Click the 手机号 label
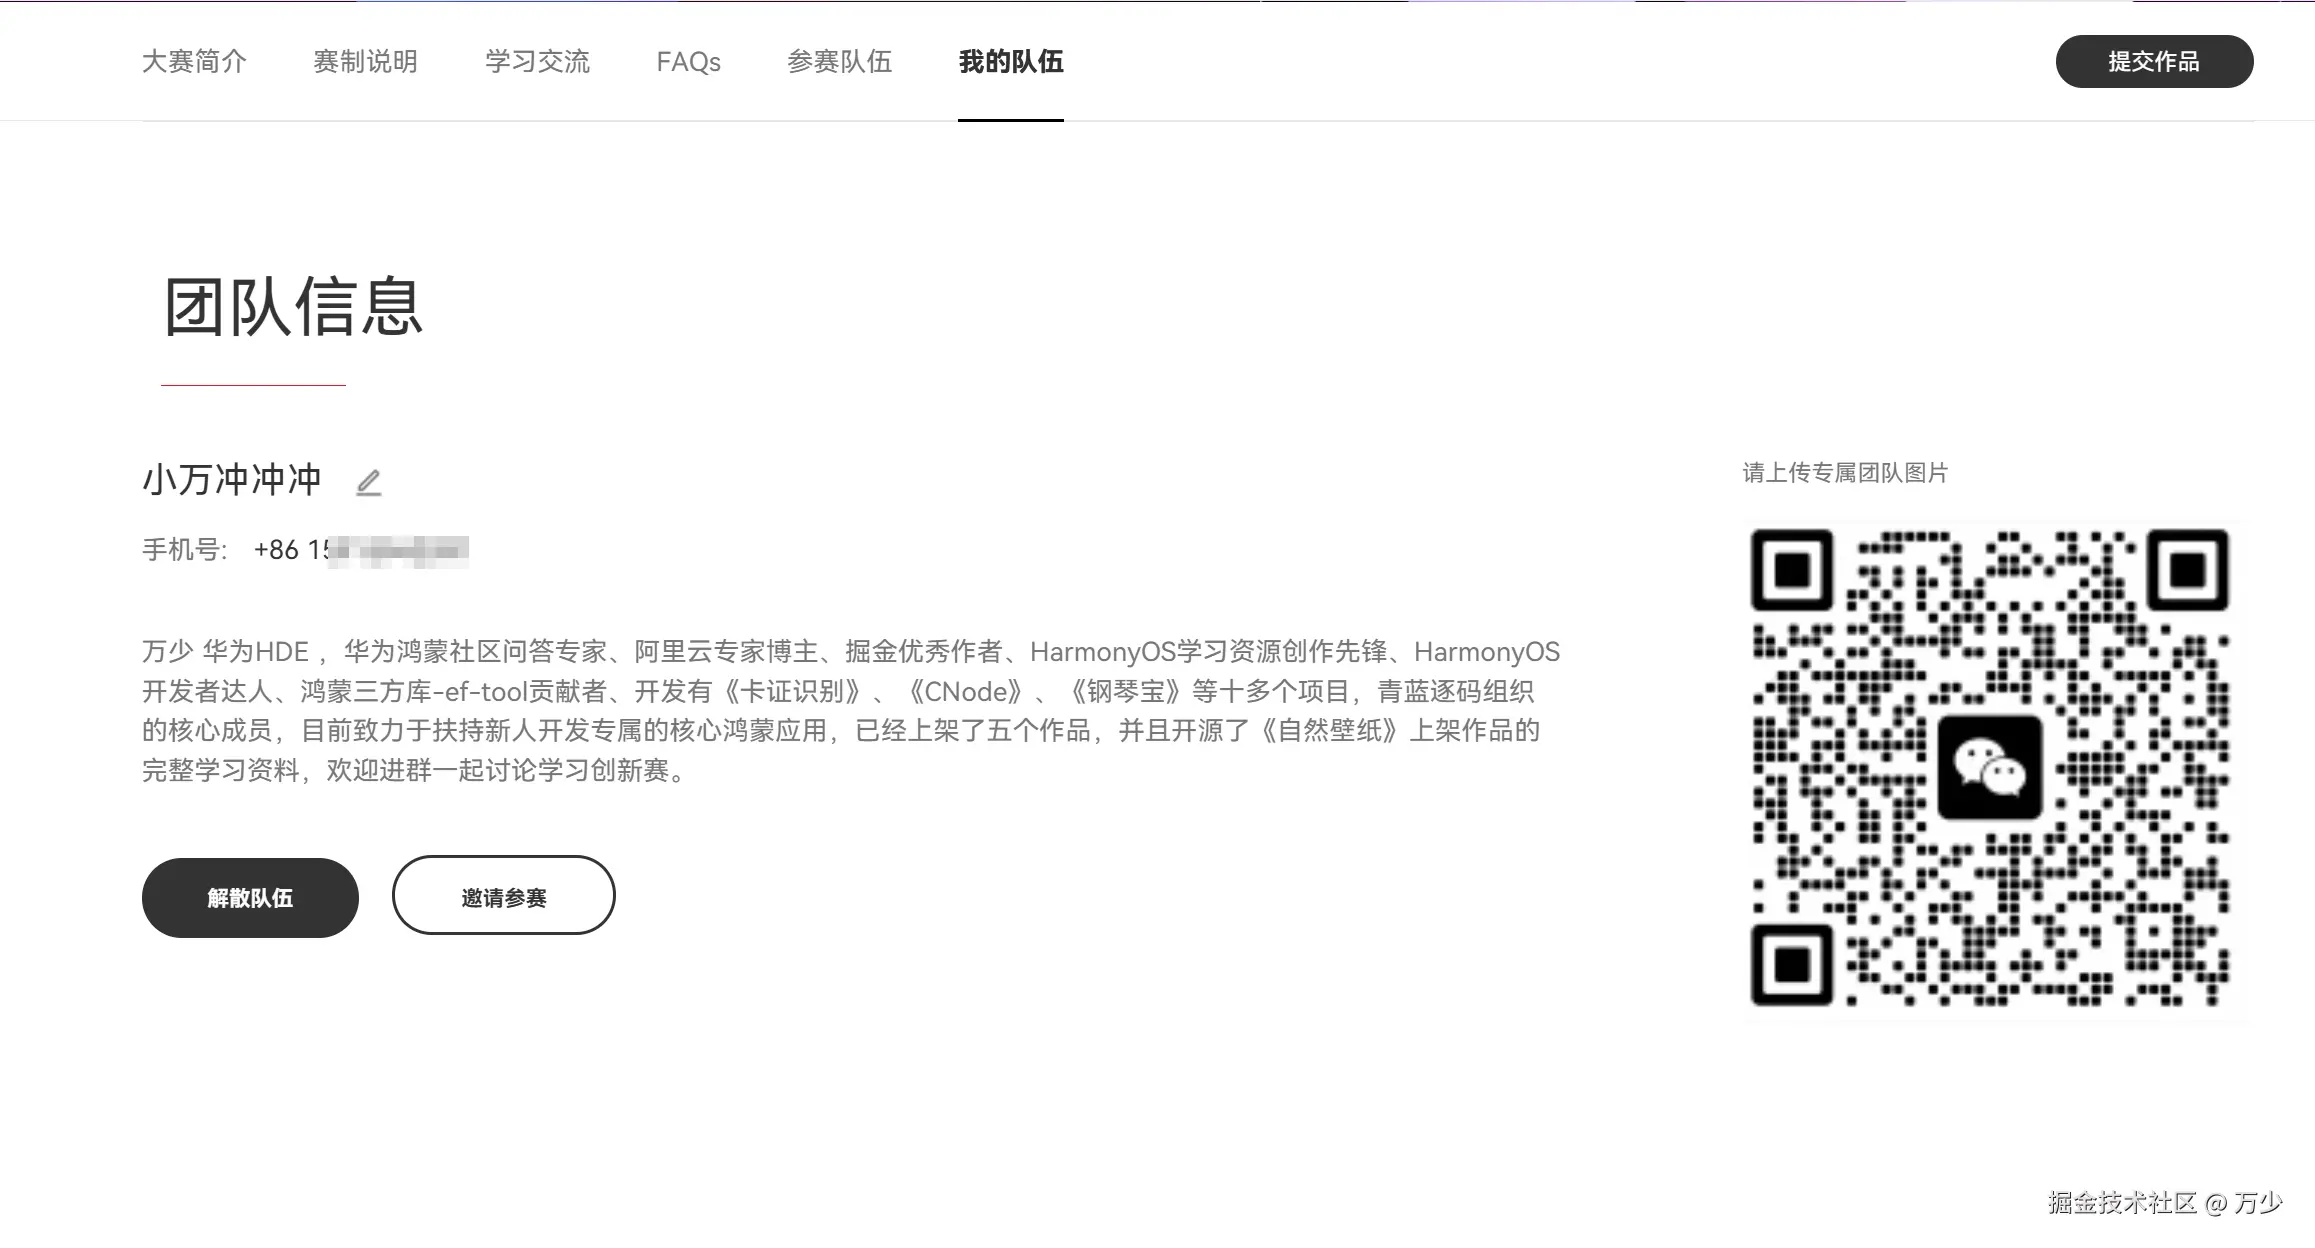The image size is (2315, 1248). pyautogui.click(x=182, y=549)
